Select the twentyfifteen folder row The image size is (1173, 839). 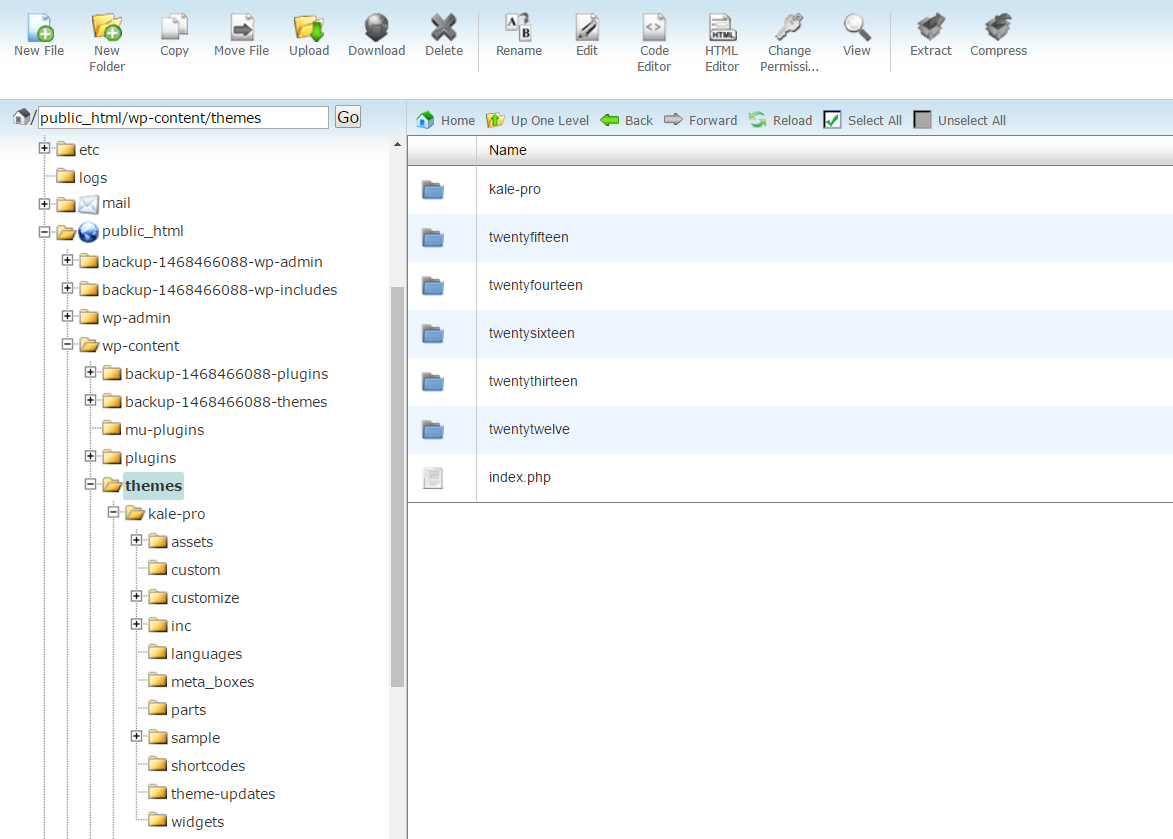pyautogui.click(x=790, y=238)
